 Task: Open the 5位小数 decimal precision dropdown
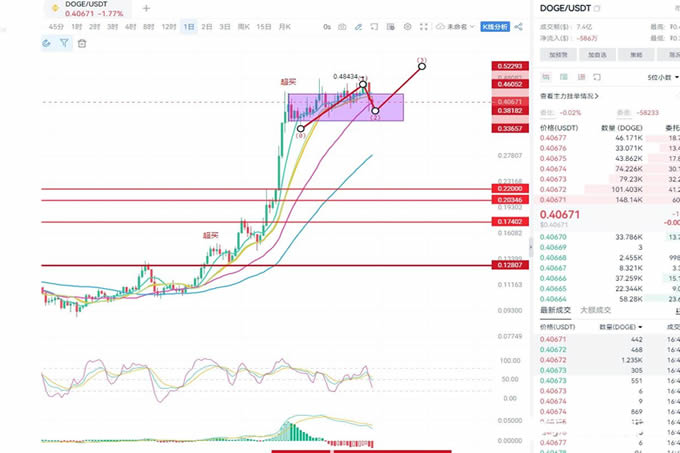tap(662, 77)
